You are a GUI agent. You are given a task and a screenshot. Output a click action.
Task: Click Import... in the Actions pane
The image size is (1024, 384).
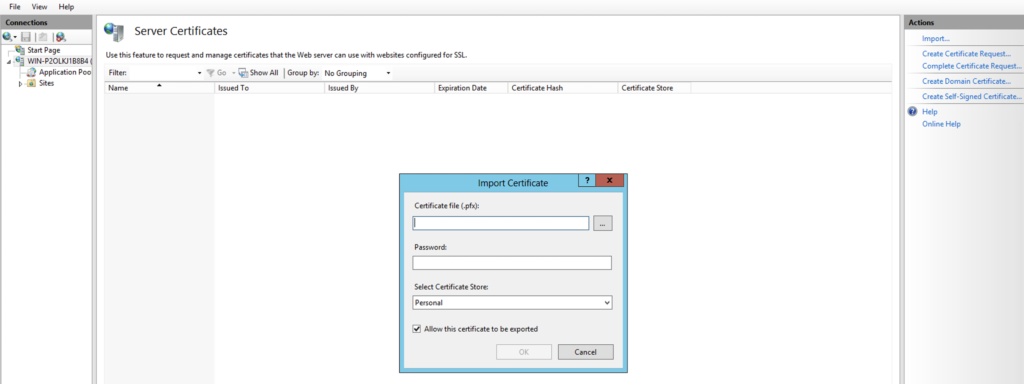[x=935, y=39]
